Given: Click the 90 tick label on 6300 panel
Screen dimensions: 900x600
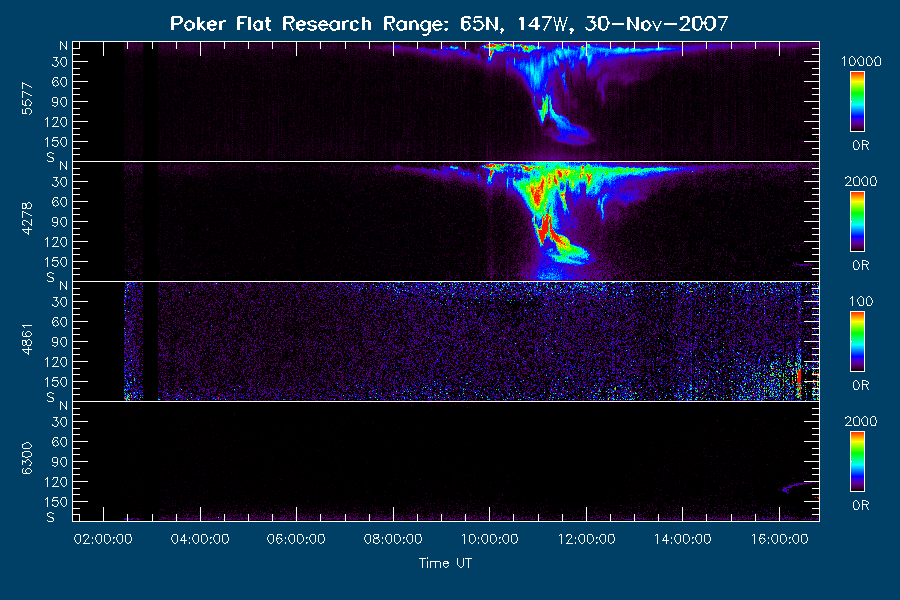Looking at the screenshot, I should [60, 462].
